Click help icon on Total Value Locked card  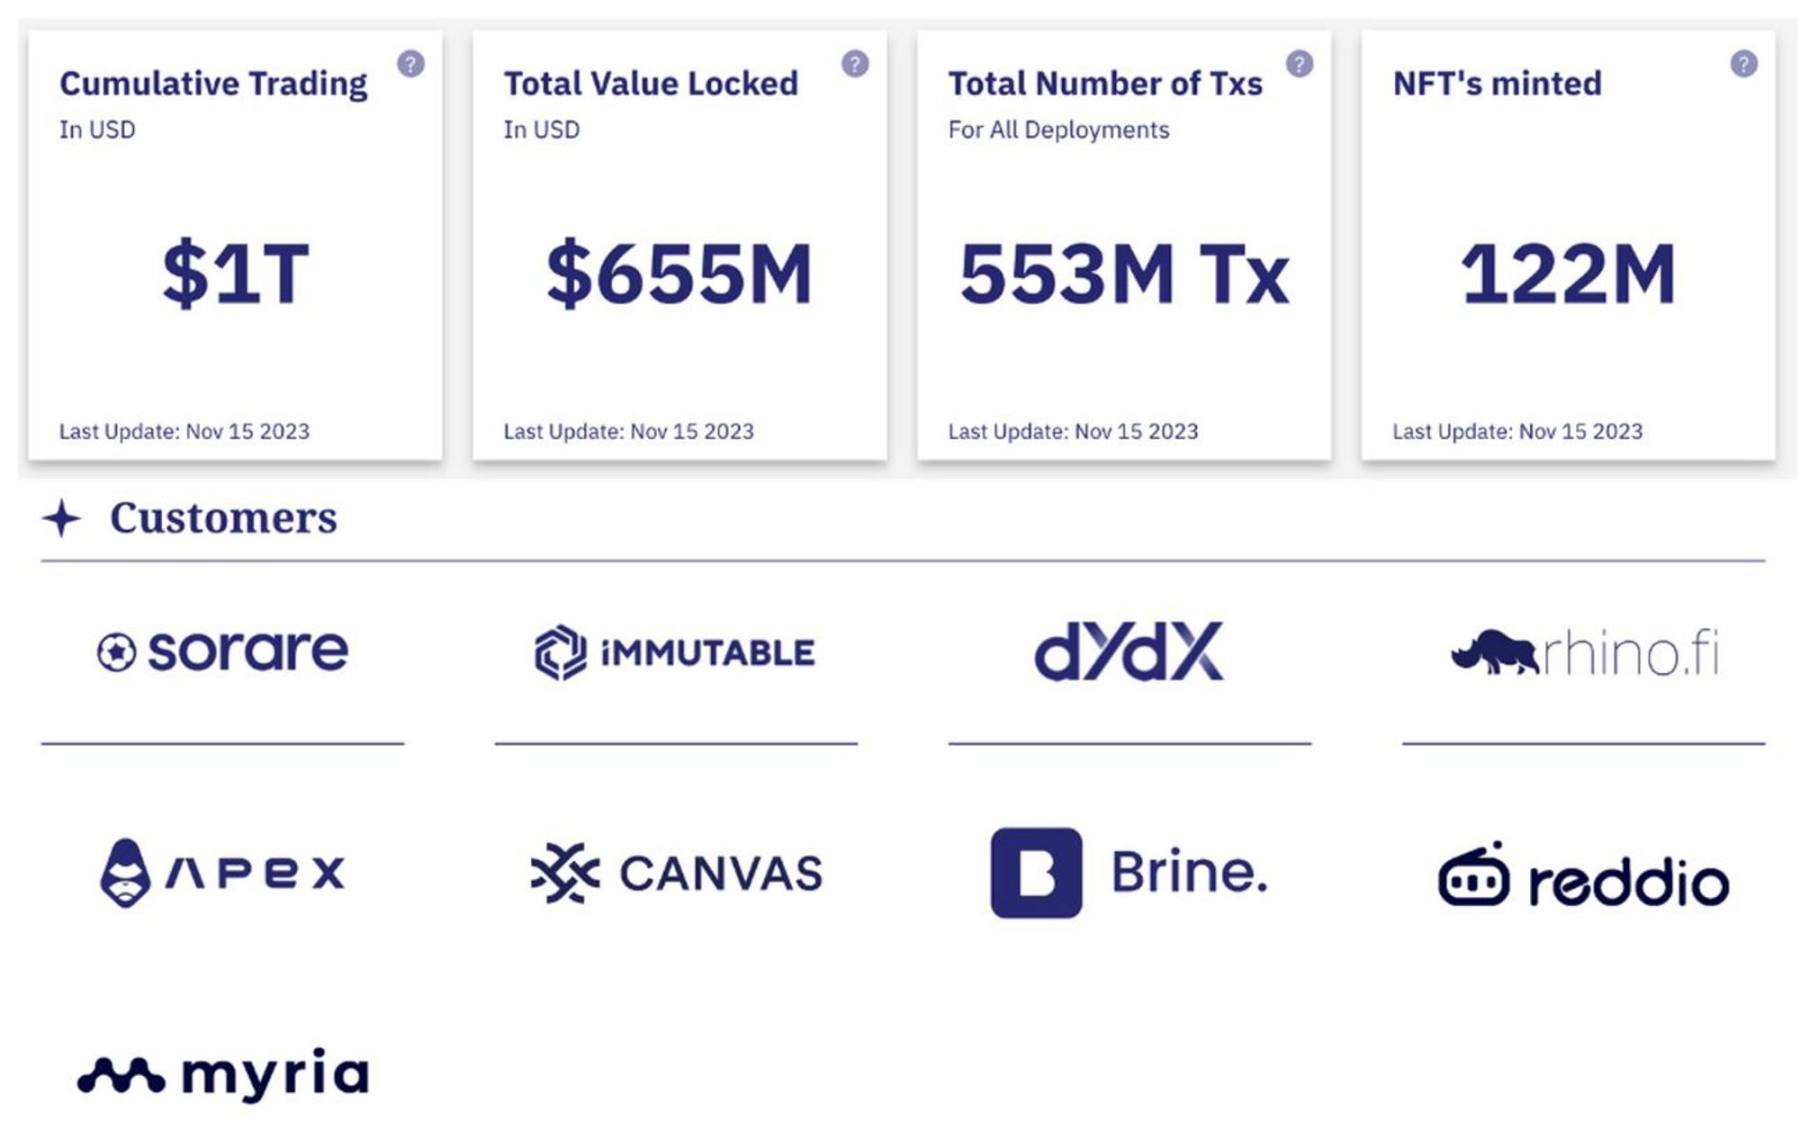click(x=855, y=64)
